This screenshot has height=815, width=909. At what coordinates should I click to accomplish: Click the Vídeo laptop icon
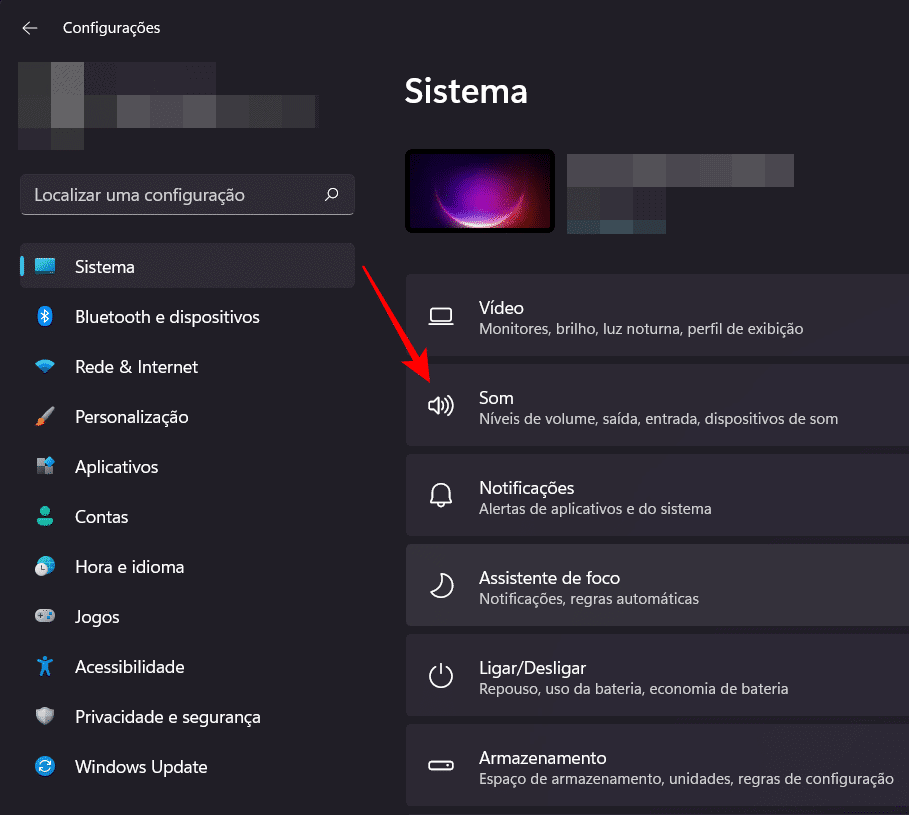coord(441,316)
